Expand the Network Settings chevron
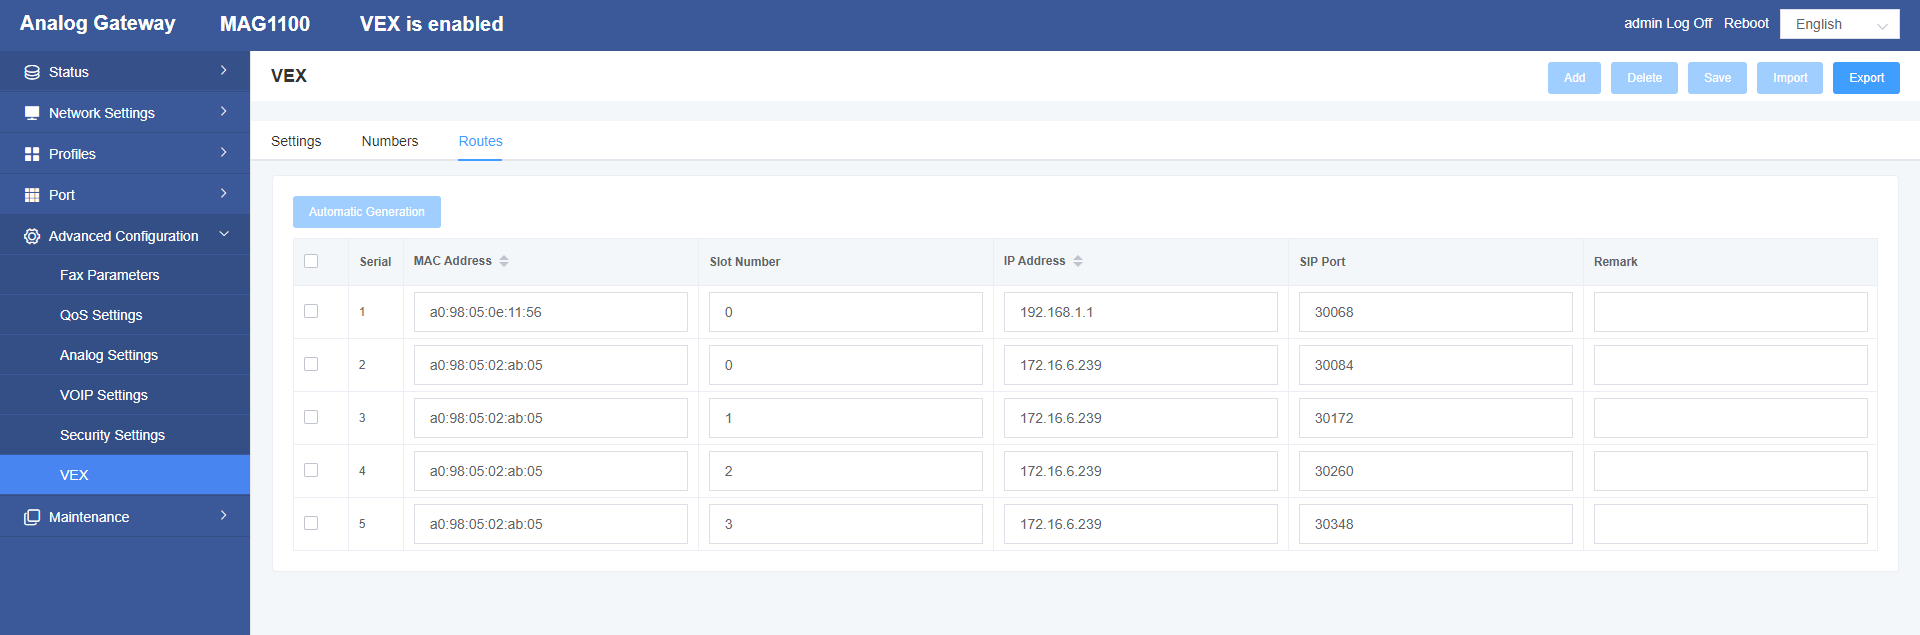The width and height of the screenshot is (1920, 635). pos(223,112)
